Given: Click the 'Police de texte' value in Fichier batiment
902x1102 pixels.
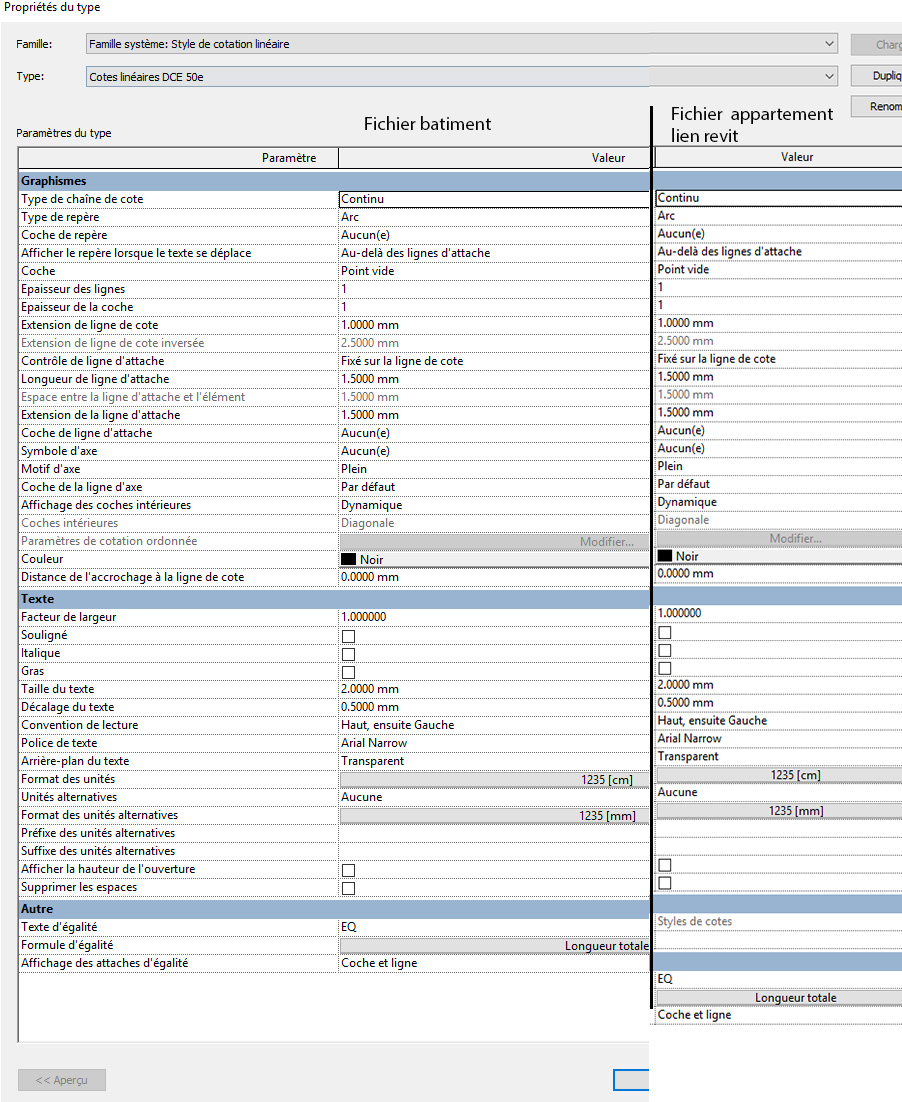Looking at the screenshot, I should [x=493, y=743].
